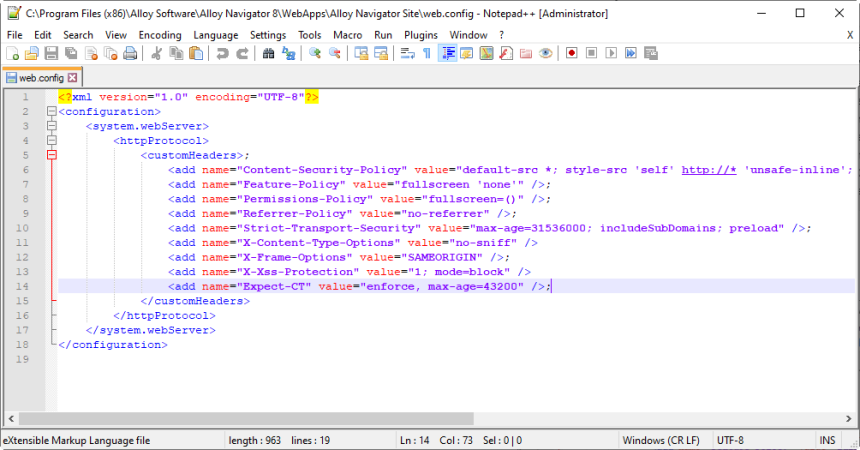The height and width of the screenshot is (450, 860).
Task: Click the Run macro multiple times icon
Action: click(x=632, y=54)
